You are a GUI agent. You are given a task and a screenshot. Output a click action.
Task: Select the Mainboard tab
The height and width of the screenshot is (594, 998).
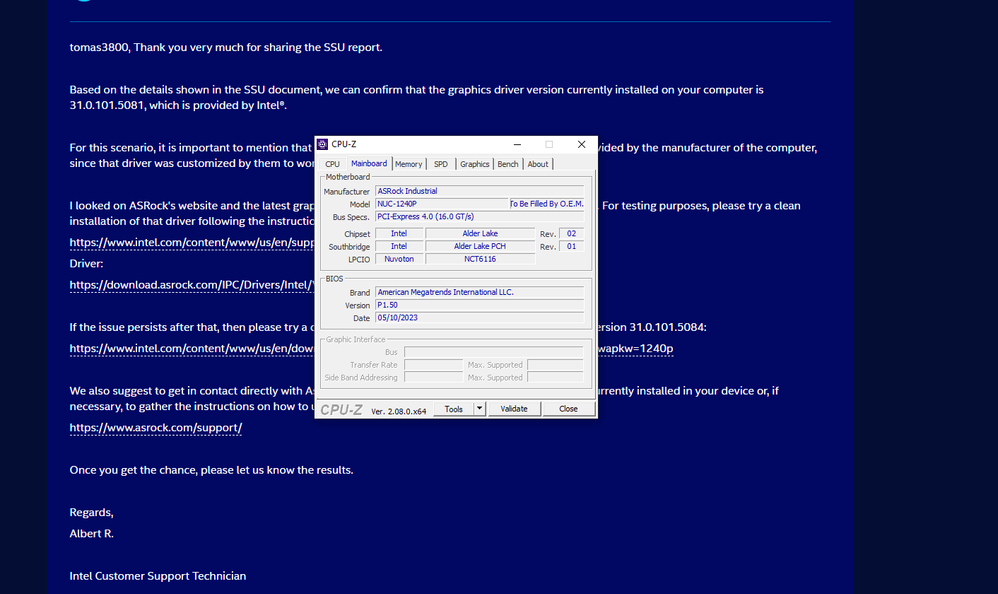pyautogui.click(x=369, y=164)
